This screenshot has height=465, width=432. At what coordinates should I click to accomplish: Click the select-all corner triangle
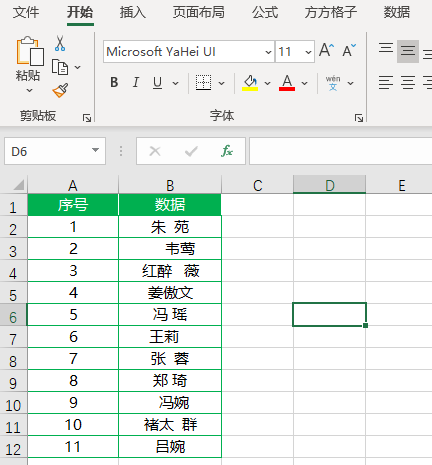click(19, 184)
